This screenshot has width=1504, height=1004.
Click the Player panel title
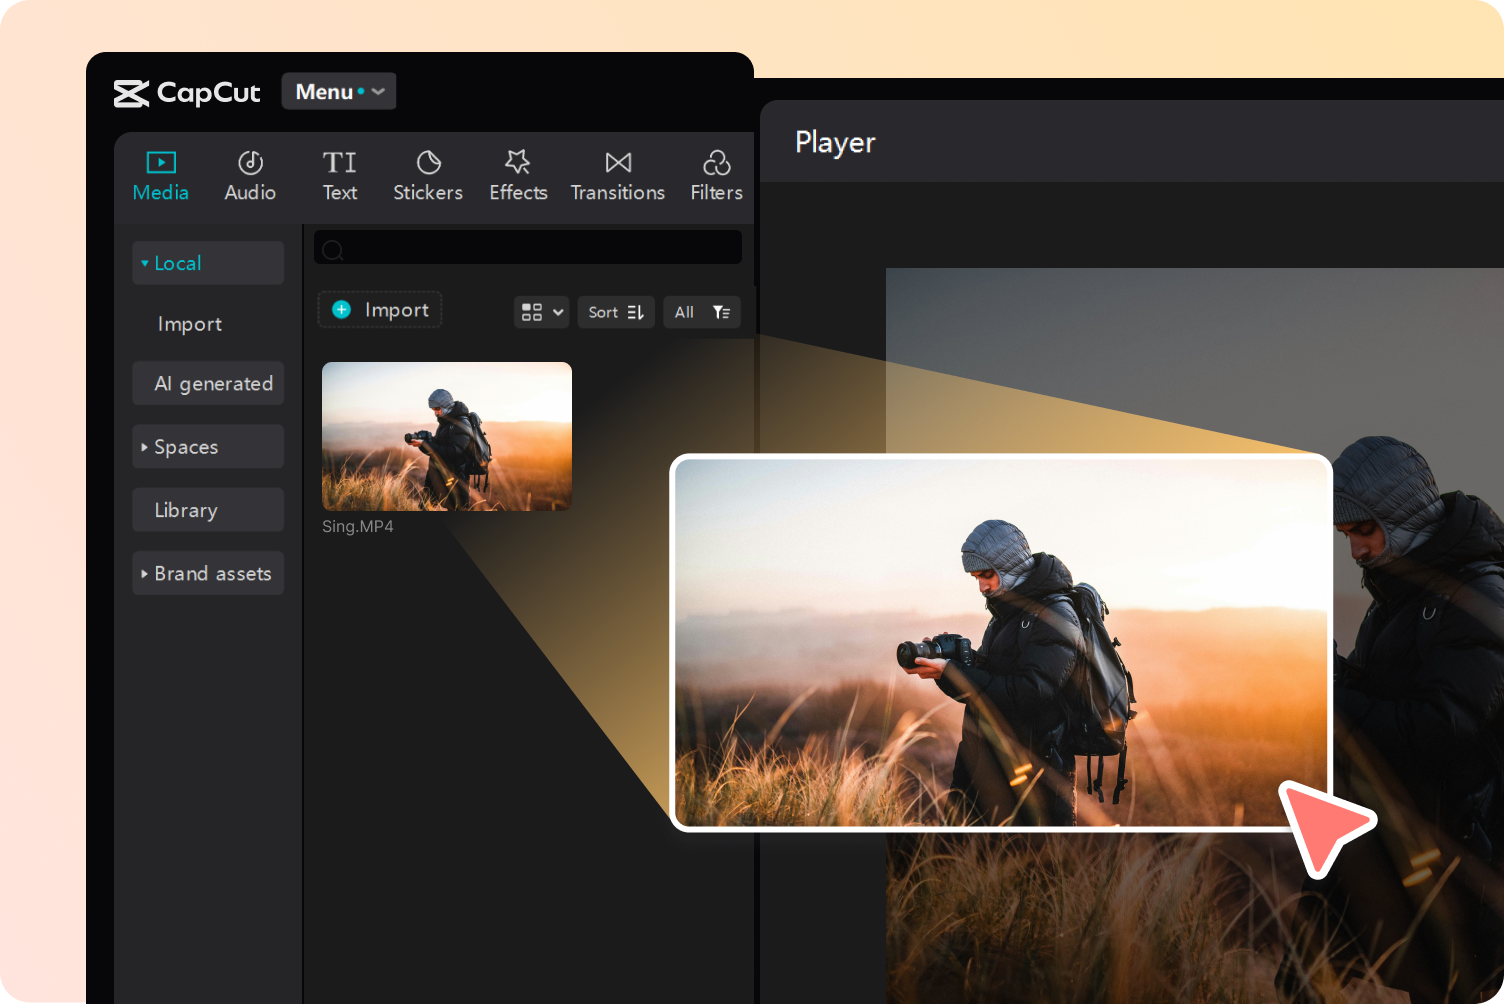coord(835,143)
